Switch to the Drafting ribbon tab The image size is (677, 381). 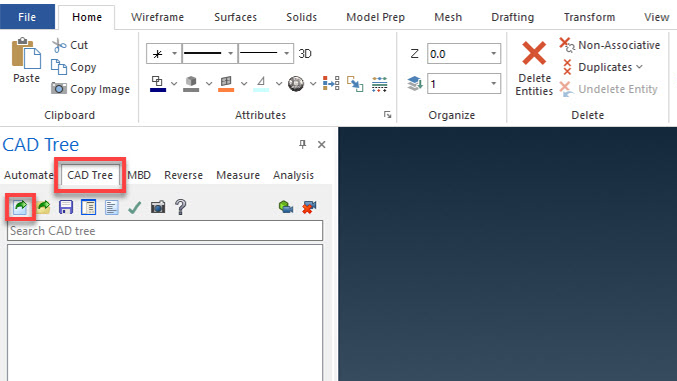512,17
